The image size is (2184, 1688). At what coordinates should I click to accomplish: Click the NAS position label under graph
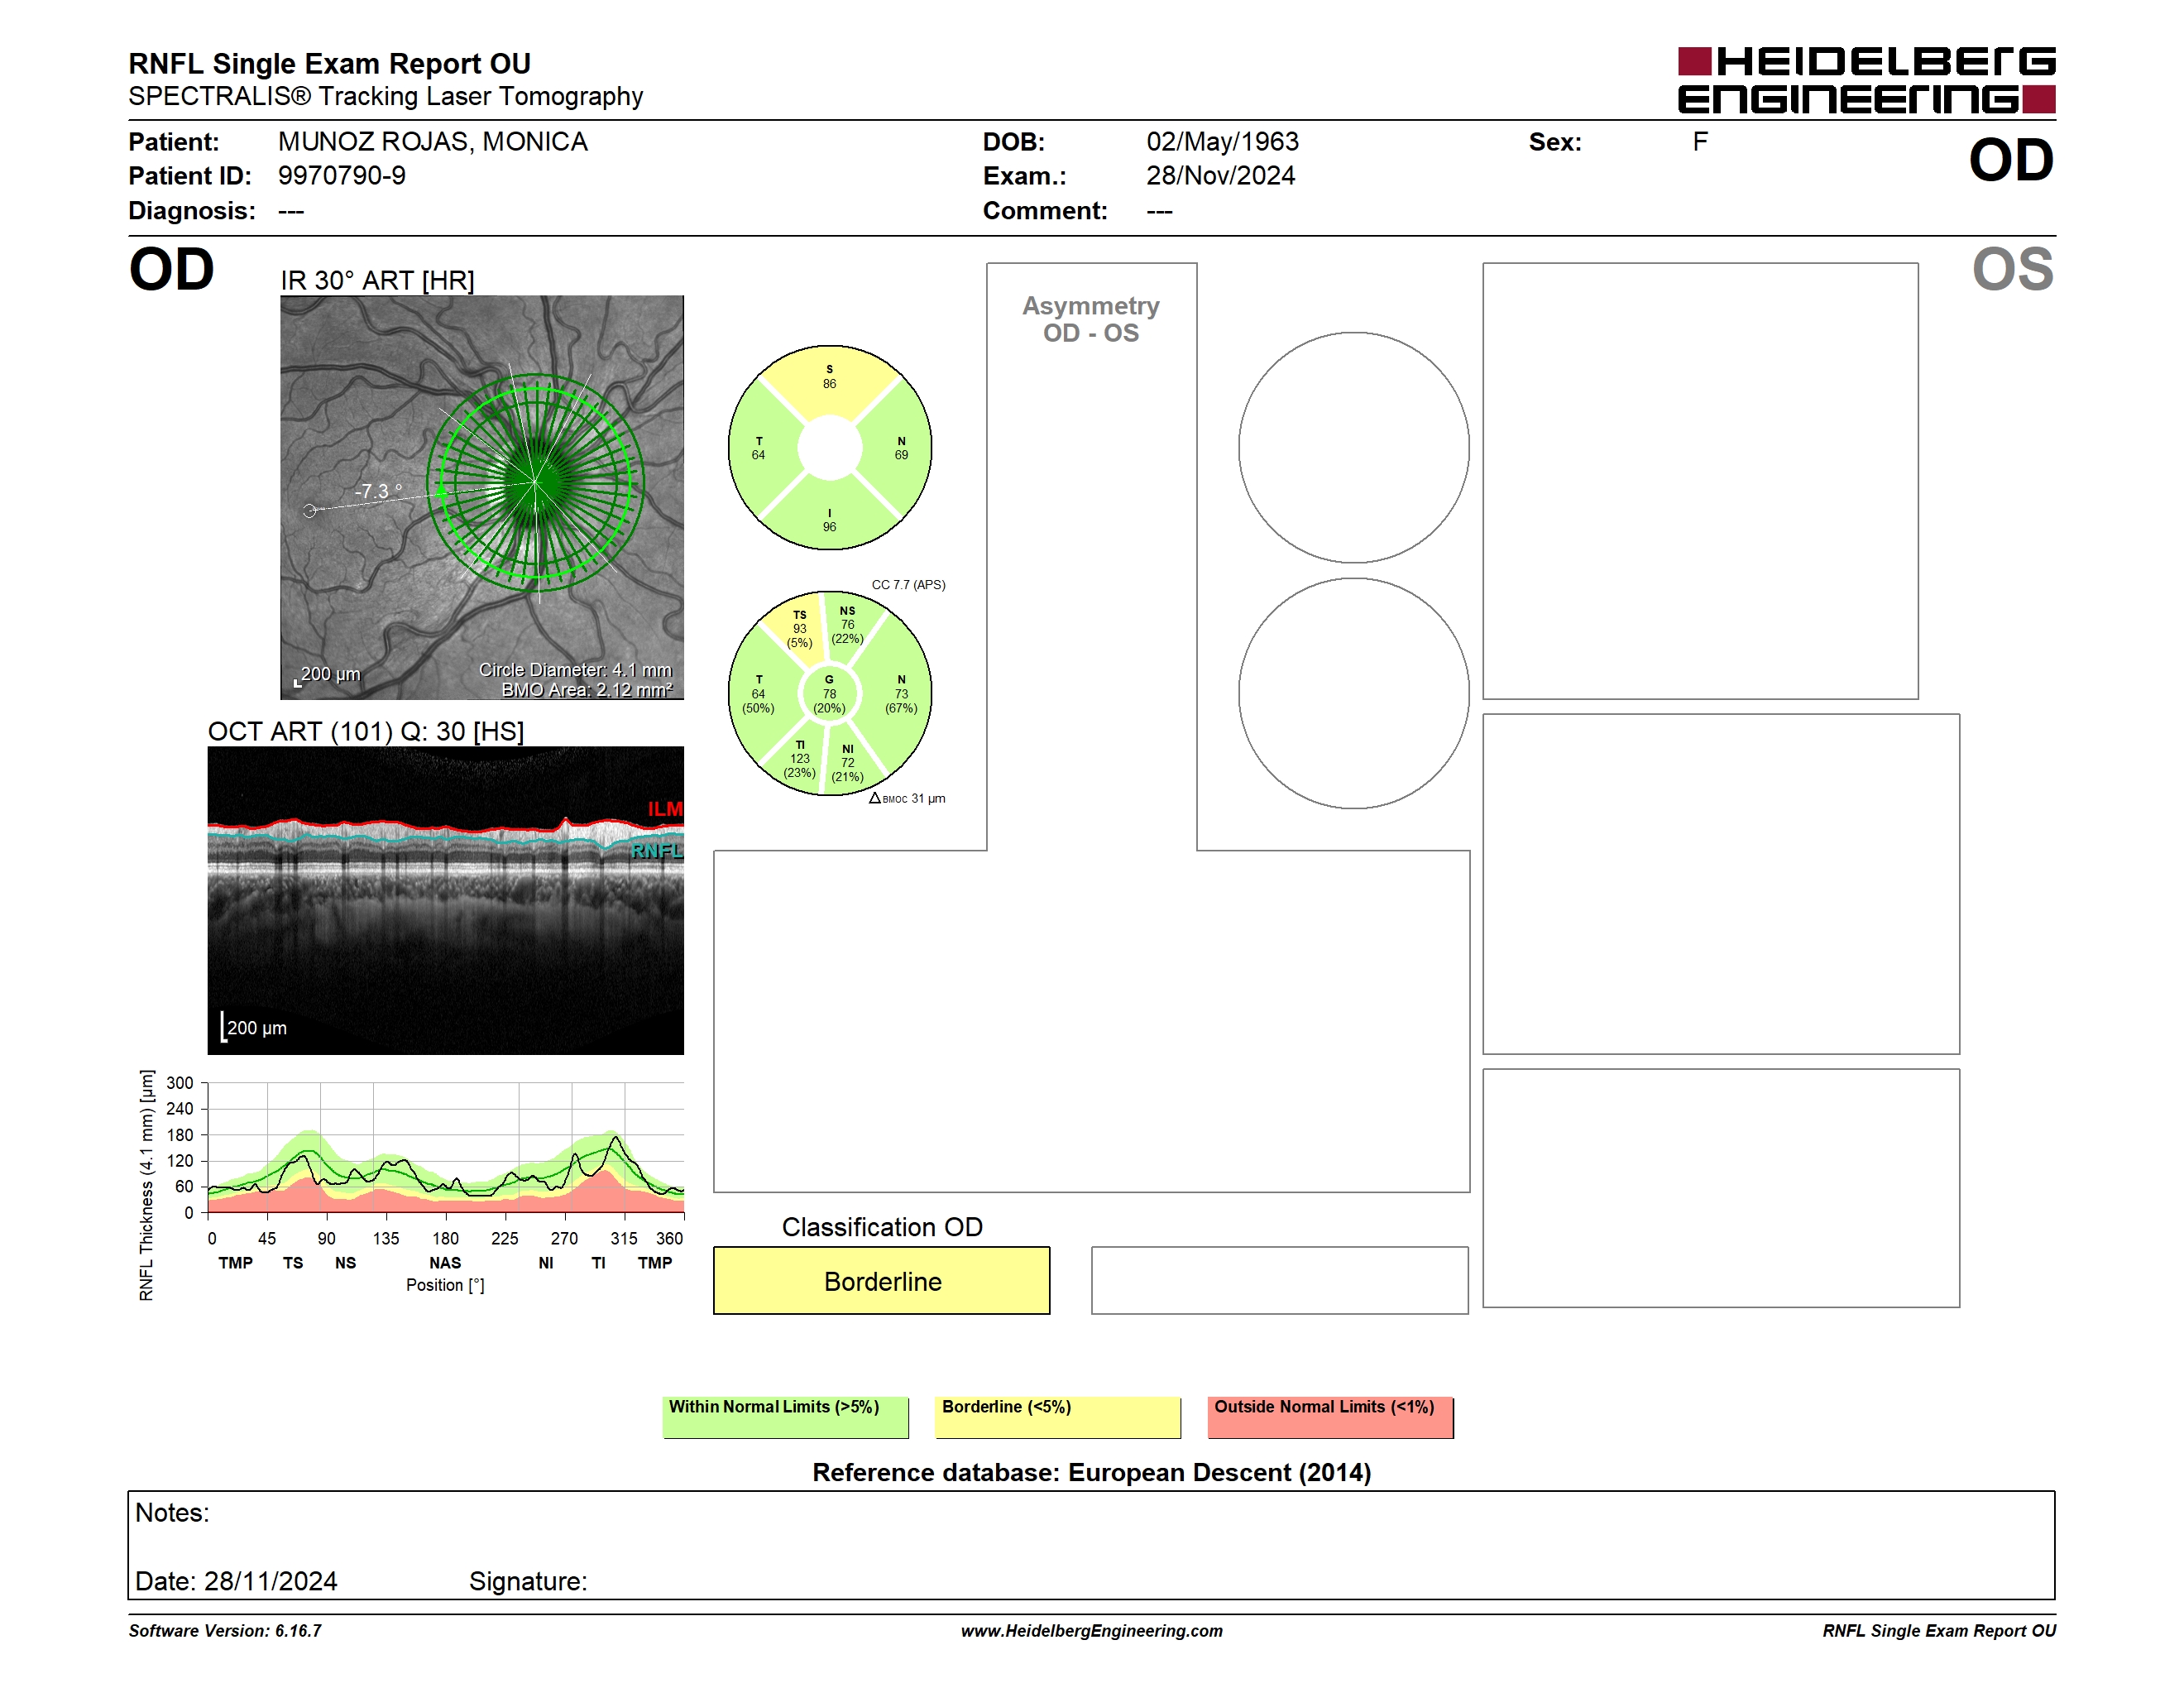pos(445,1262)
